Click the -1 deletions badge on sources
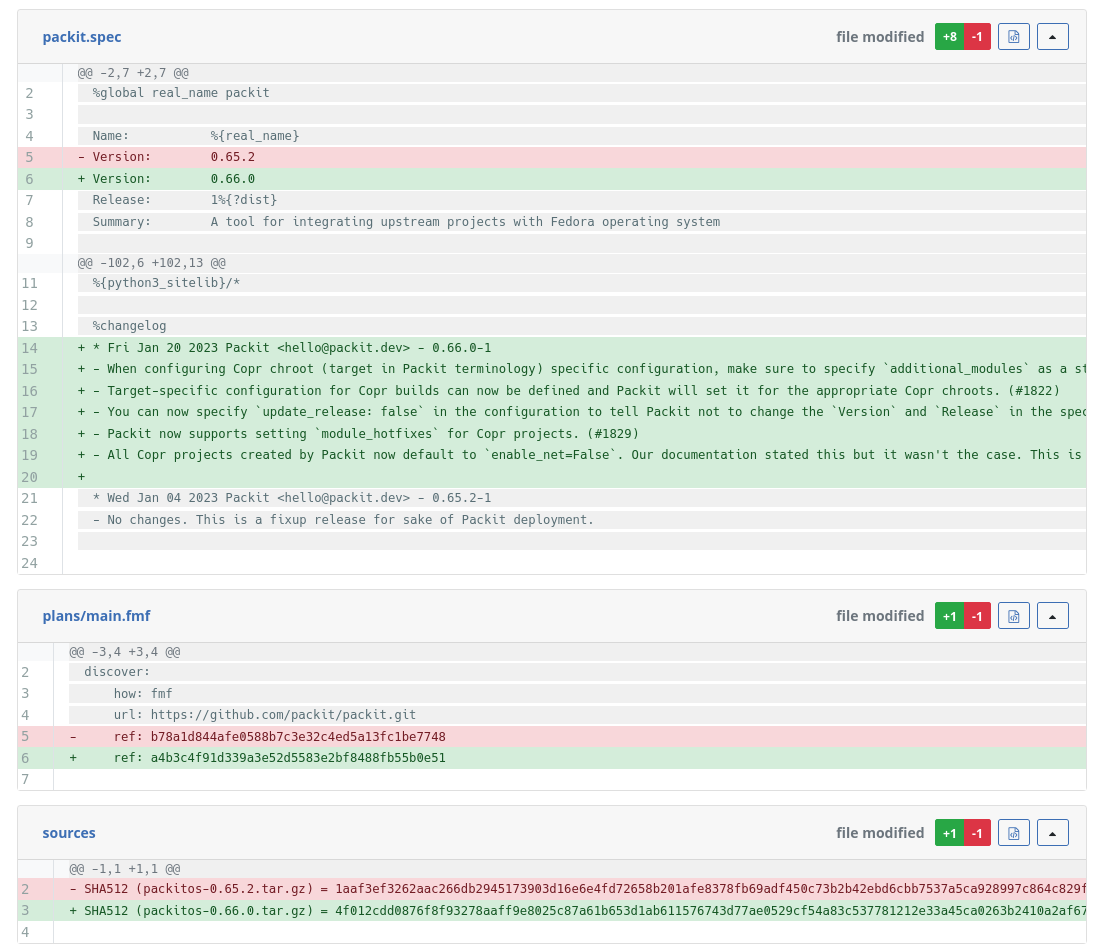The image size is (1110, 950). pyautogui.click(x=977, y=833)
